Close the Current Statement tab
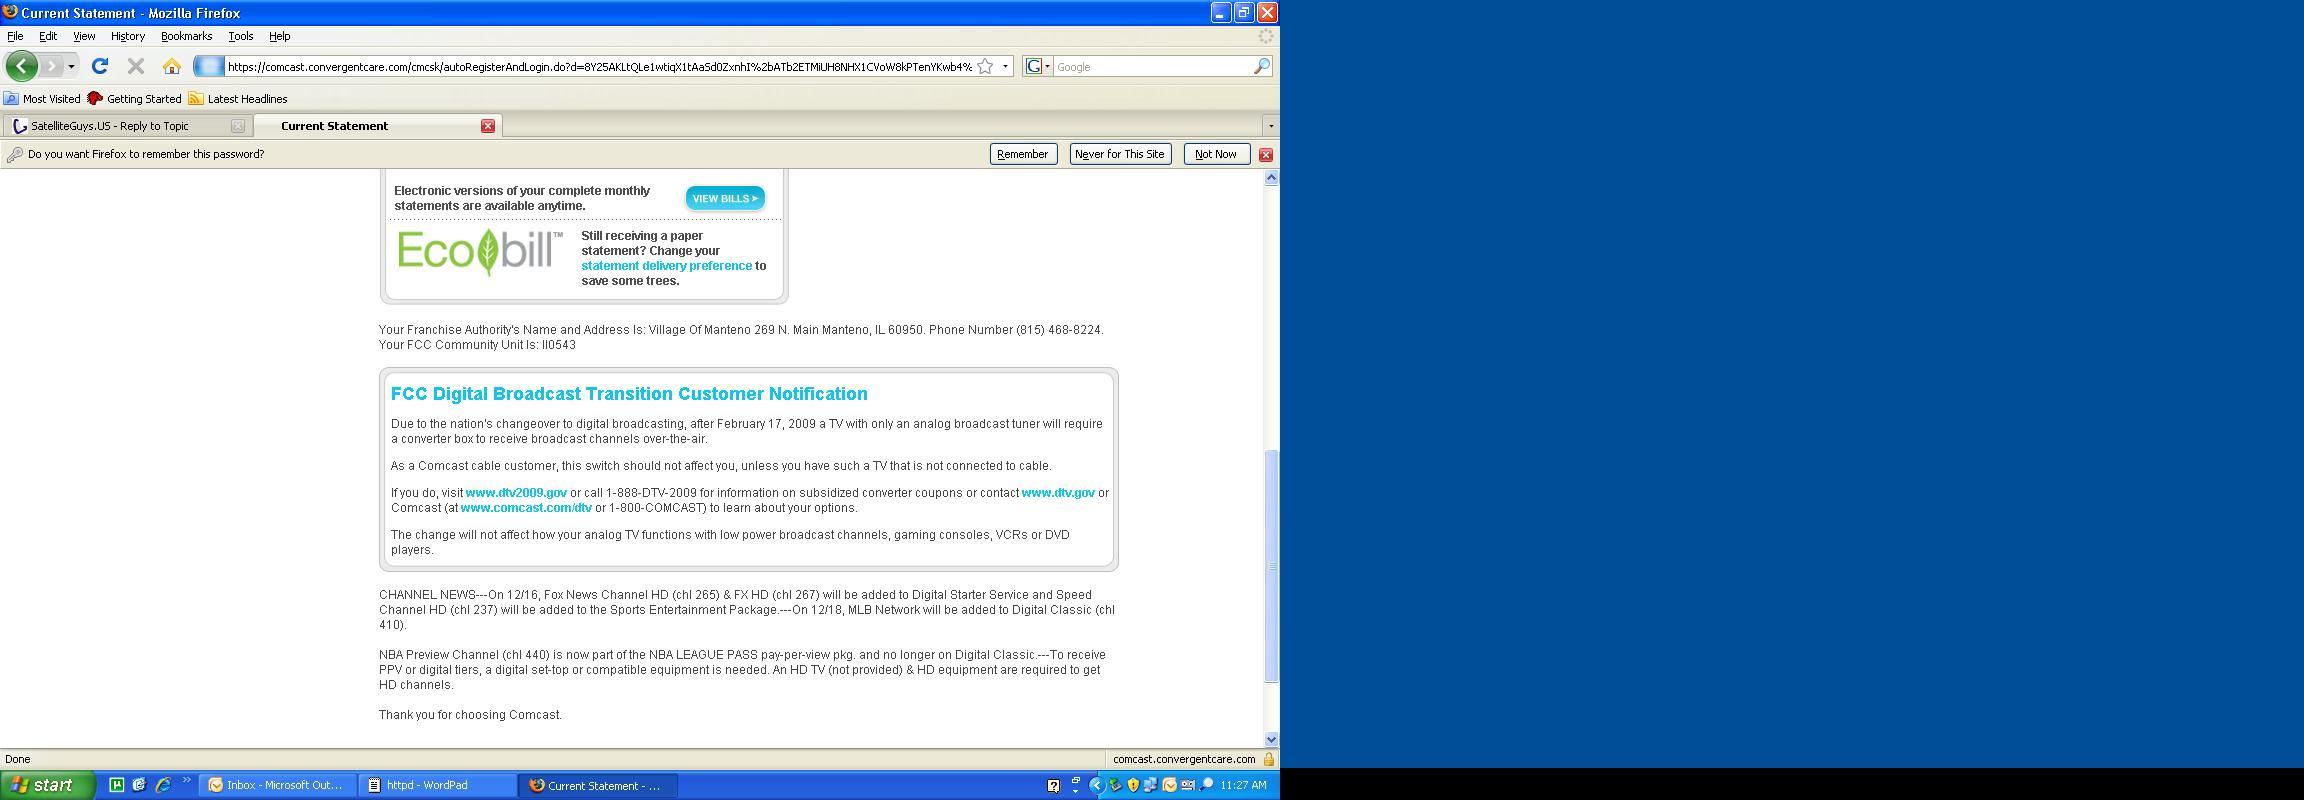The height and width of the screenshot is (800, 2304). tap(488, 126)
